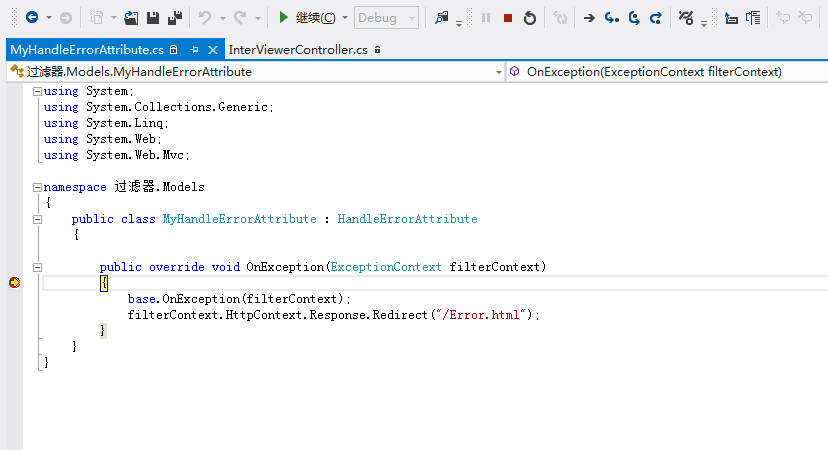Collapse the MyHandleErrorAttribute class block

click(37, 219)
